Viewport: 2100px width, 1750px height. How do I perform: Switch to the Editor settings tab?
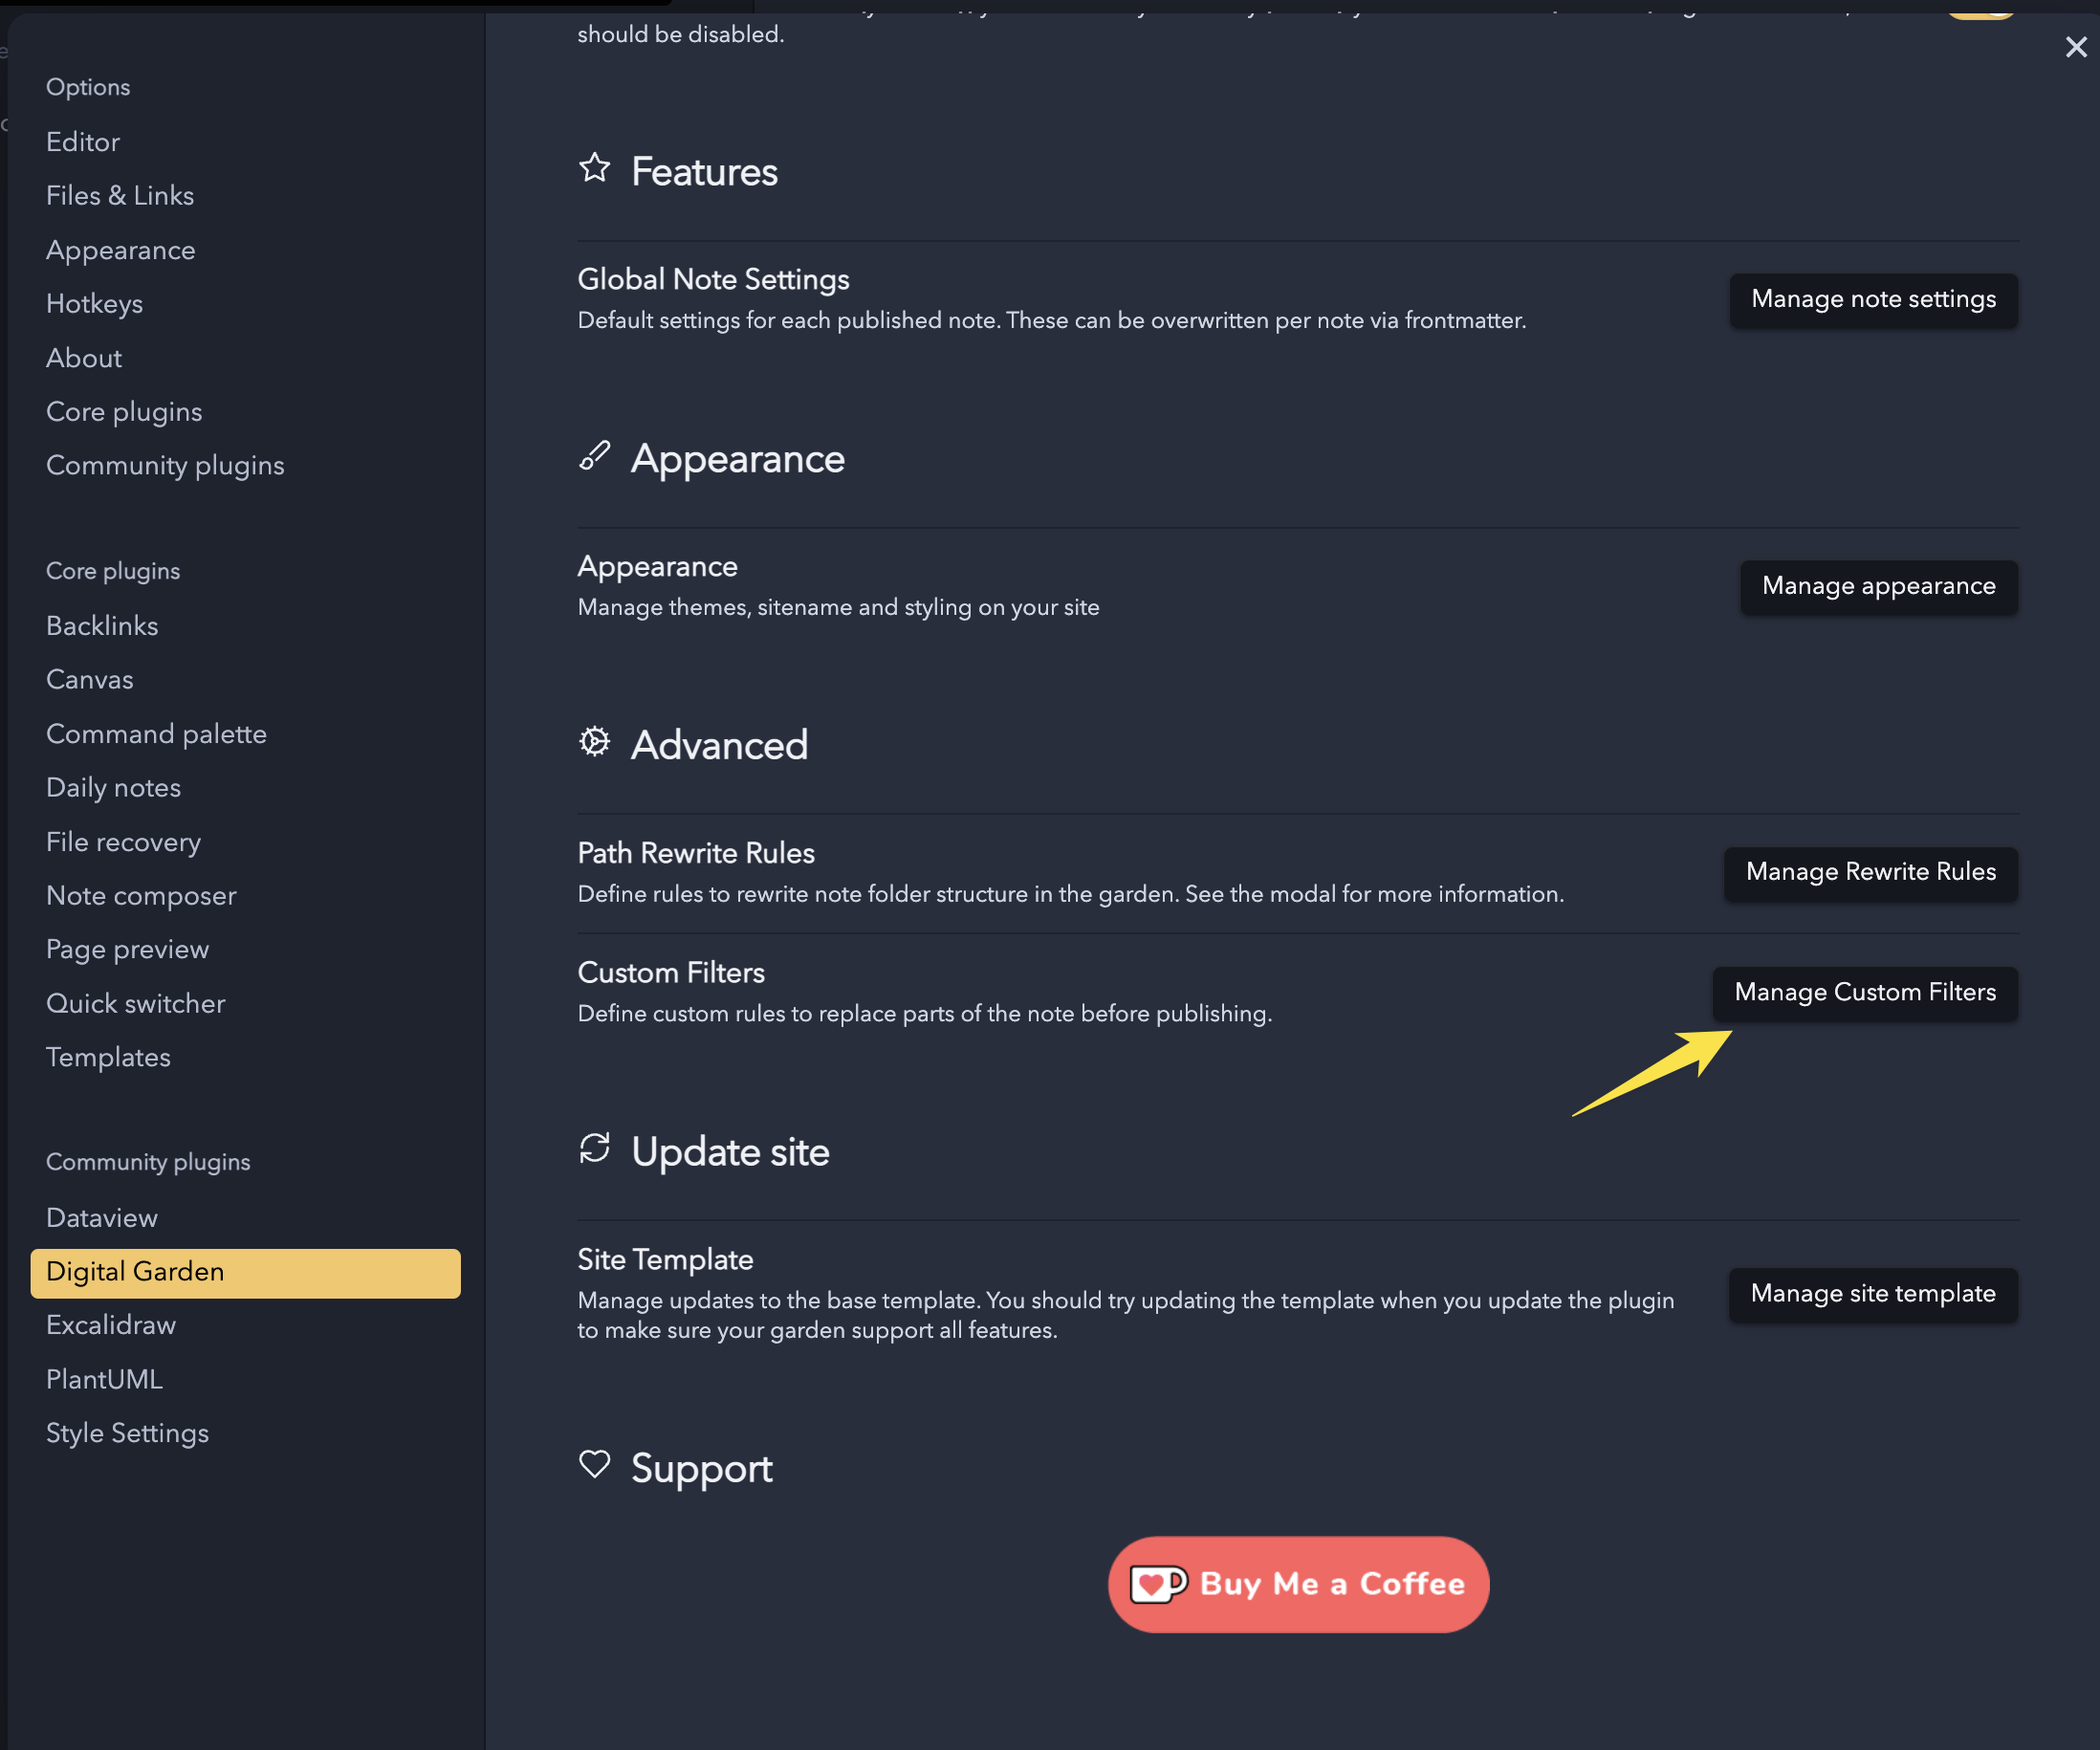(83, 142)
